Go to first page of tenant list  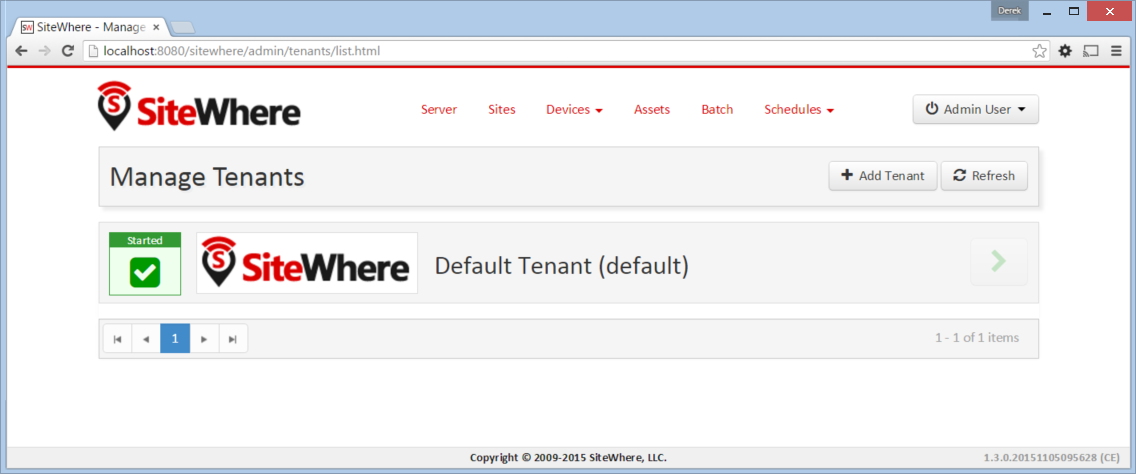(117, 338)
